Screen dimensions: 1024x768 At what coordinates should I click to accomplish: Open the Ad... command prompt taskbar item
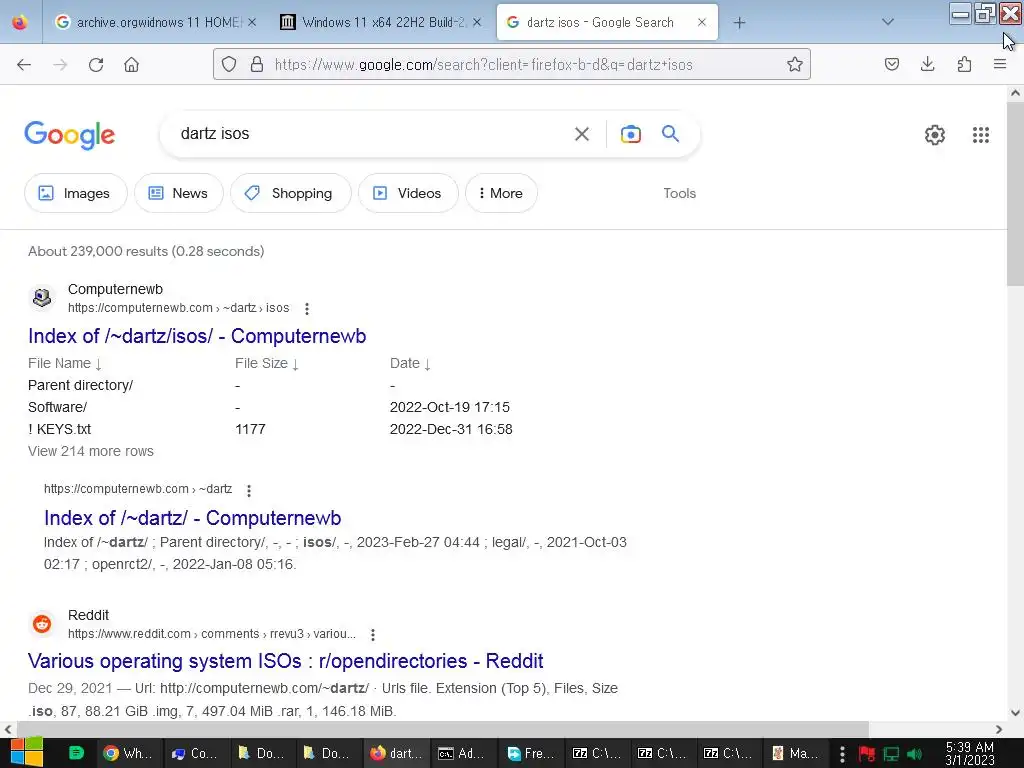click(461, 753)
